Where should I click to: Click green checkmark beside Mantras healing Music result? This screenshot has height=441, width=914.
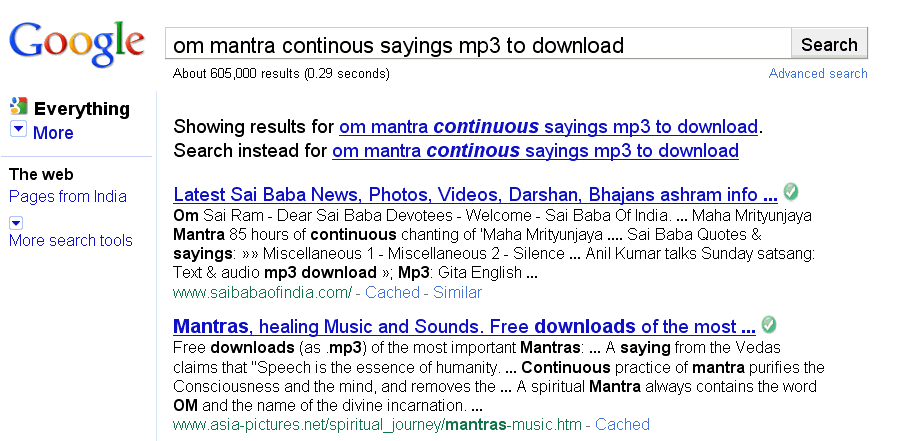click(769, 324)
